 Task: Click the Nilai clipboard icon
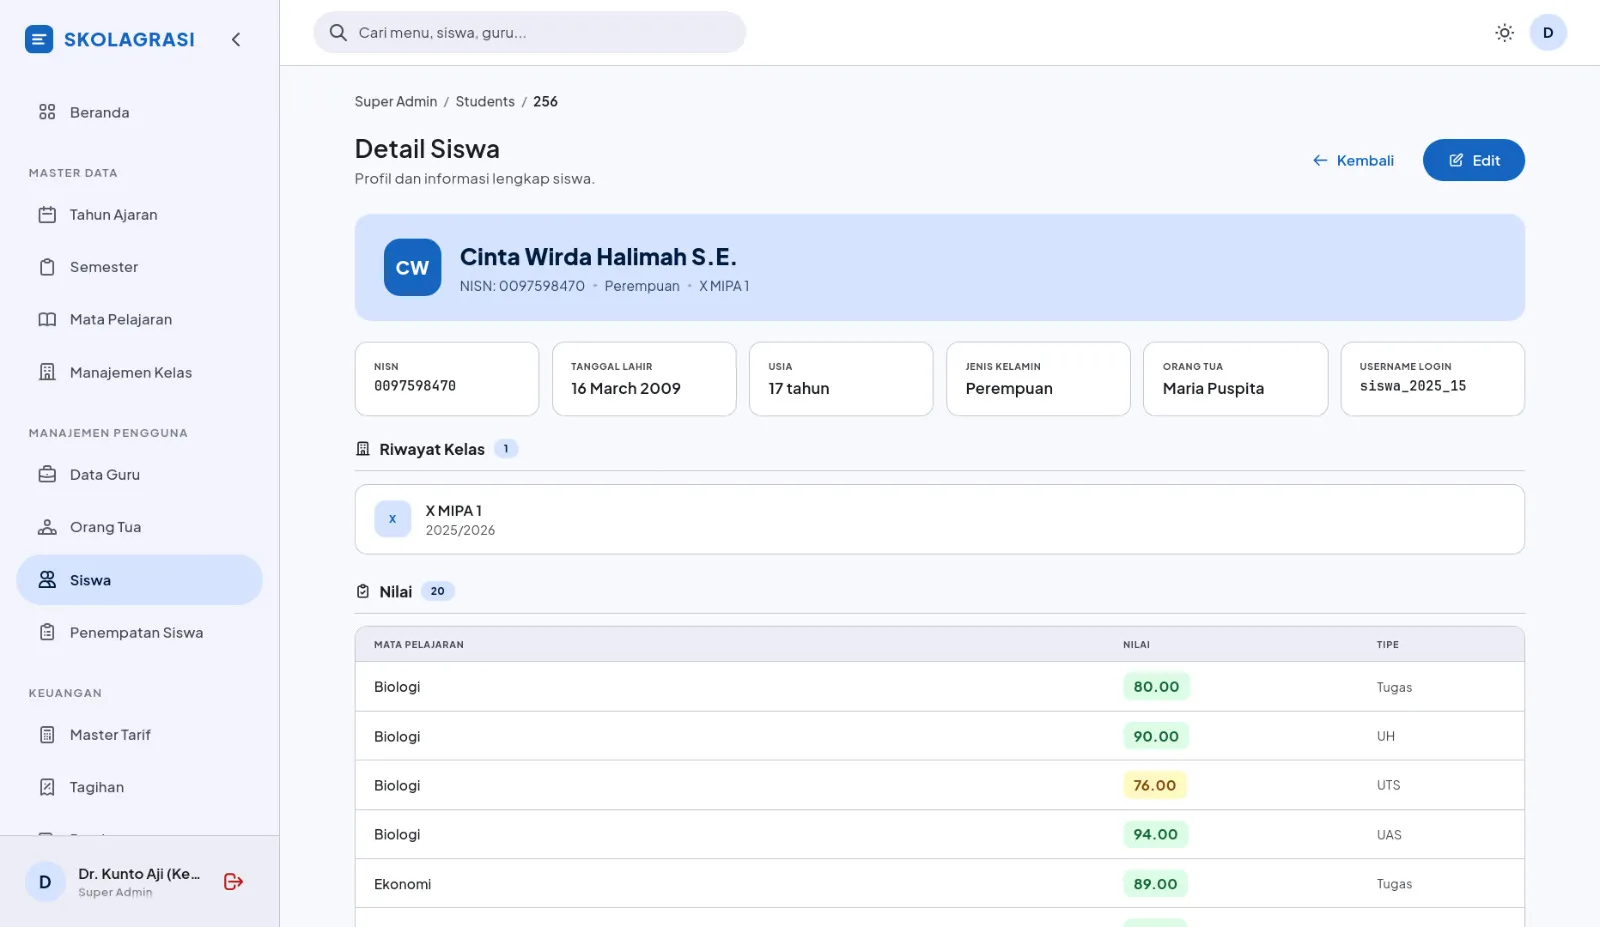pyautogui.click(x=363, y=591)
